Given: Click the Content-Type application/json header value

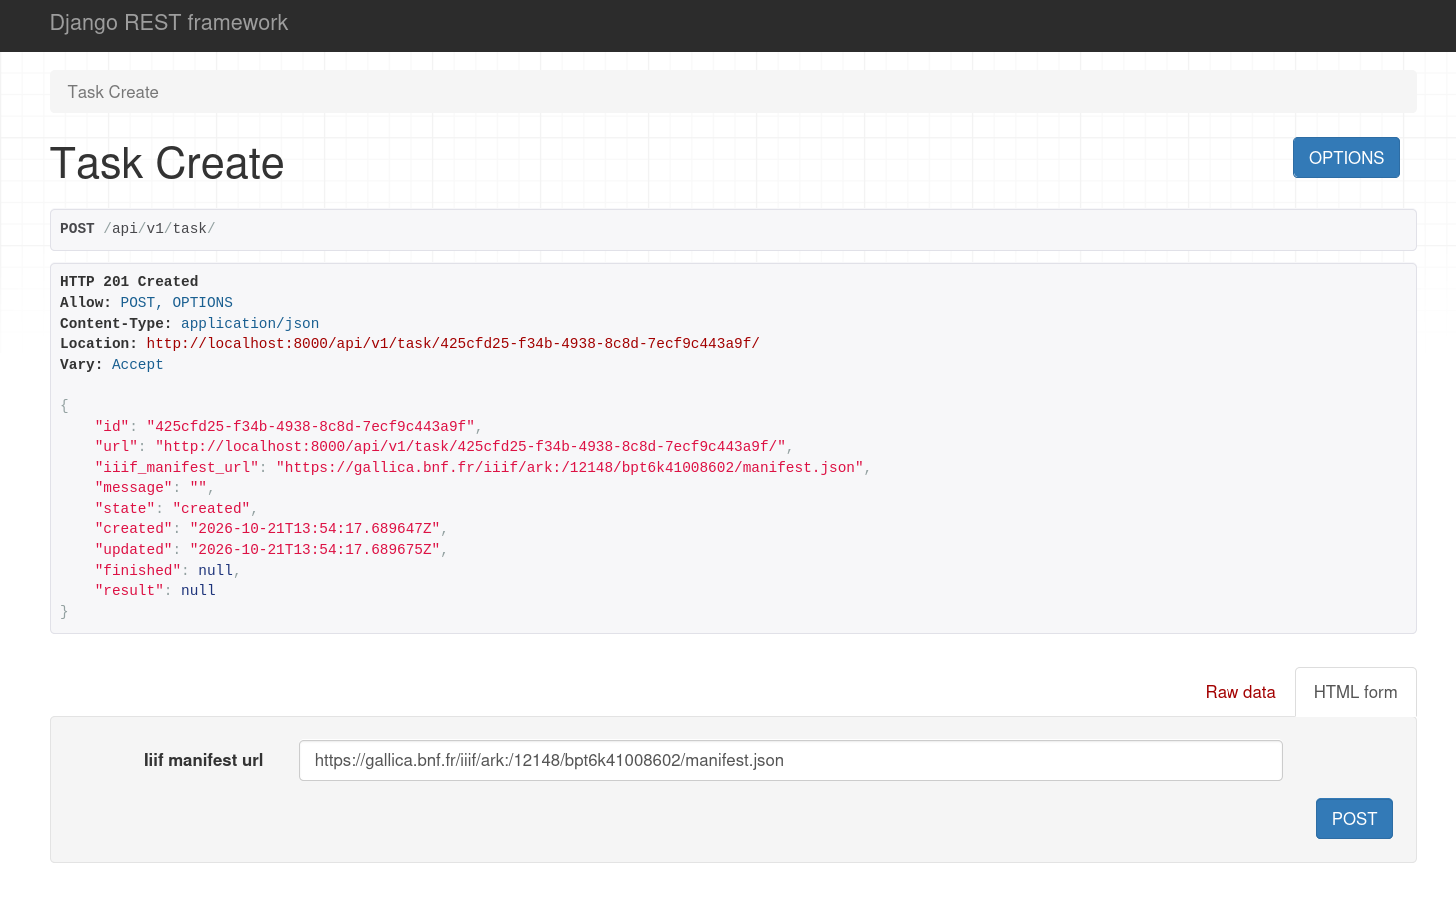Looking at the screenshot, I should tap(250, 323).
